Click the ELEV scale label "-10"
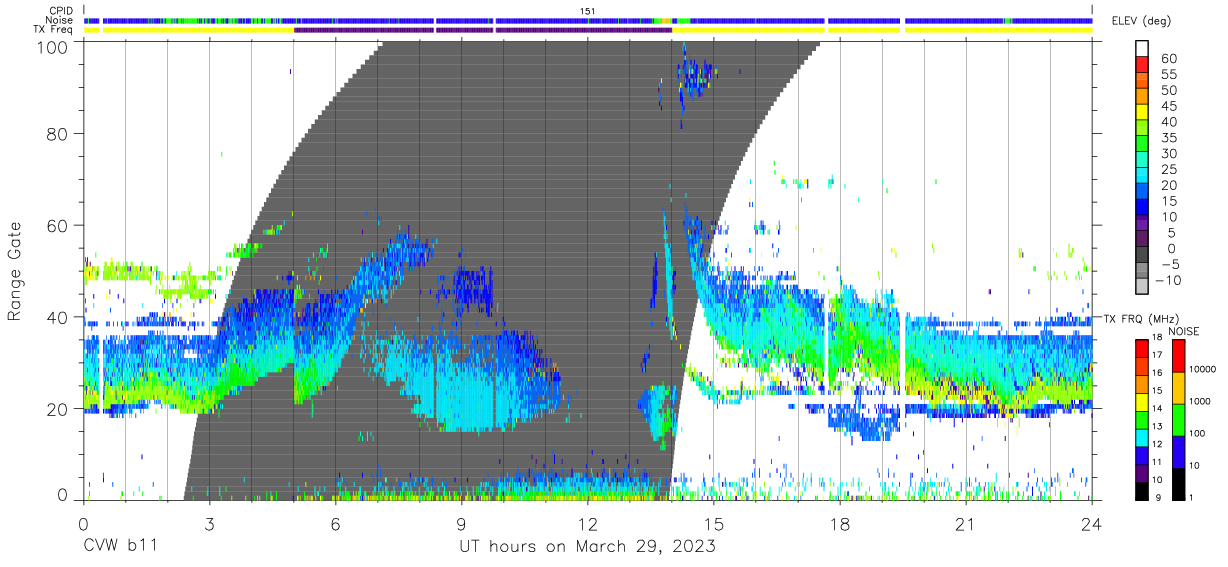This screenshot has height=567, width=1228. point(1170,280)
